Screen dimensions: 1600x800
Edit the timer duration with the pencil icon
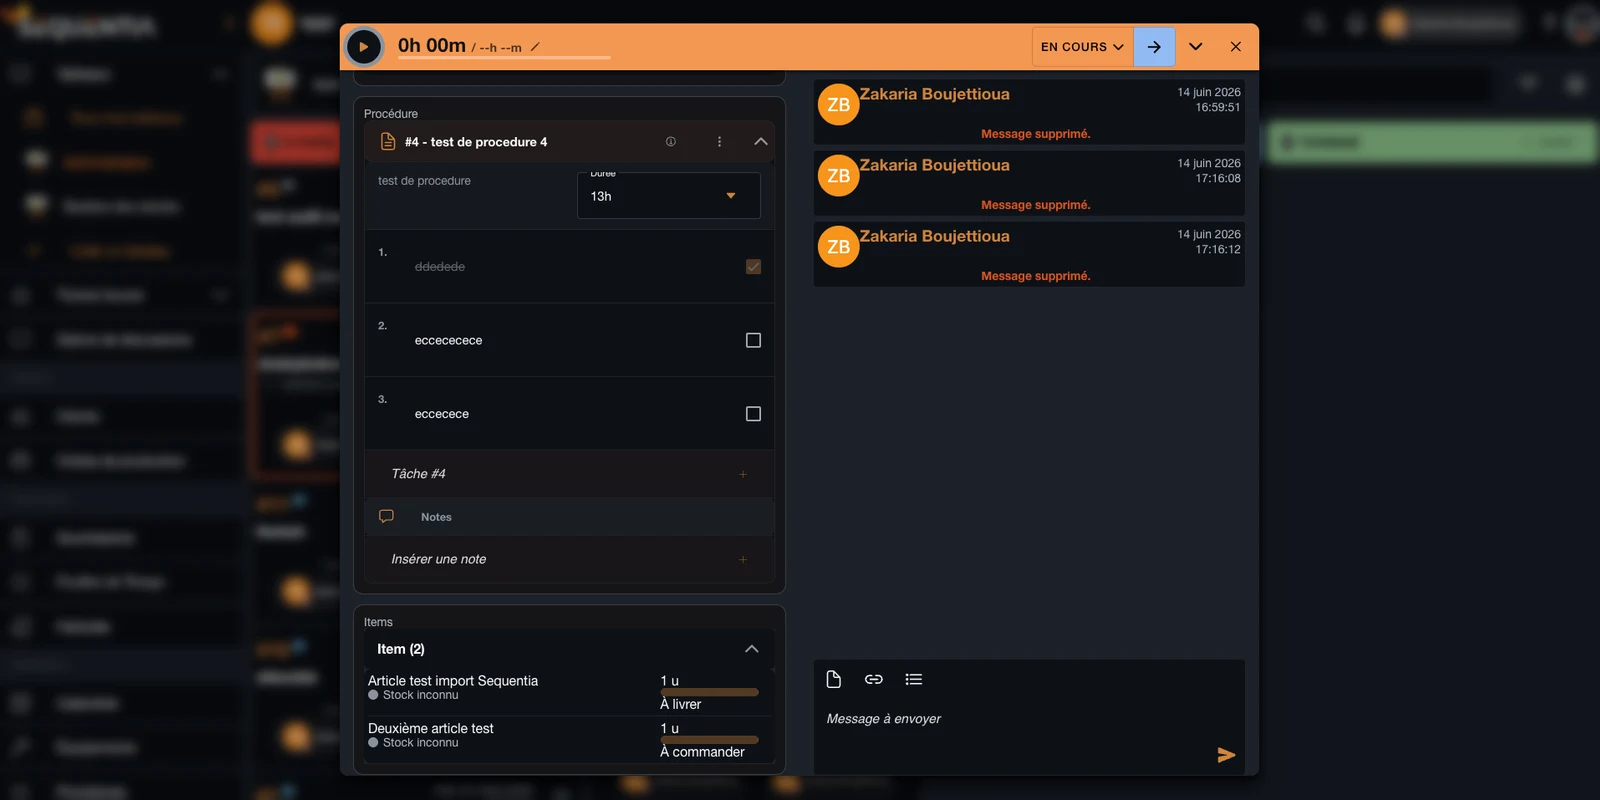point(535,47)
